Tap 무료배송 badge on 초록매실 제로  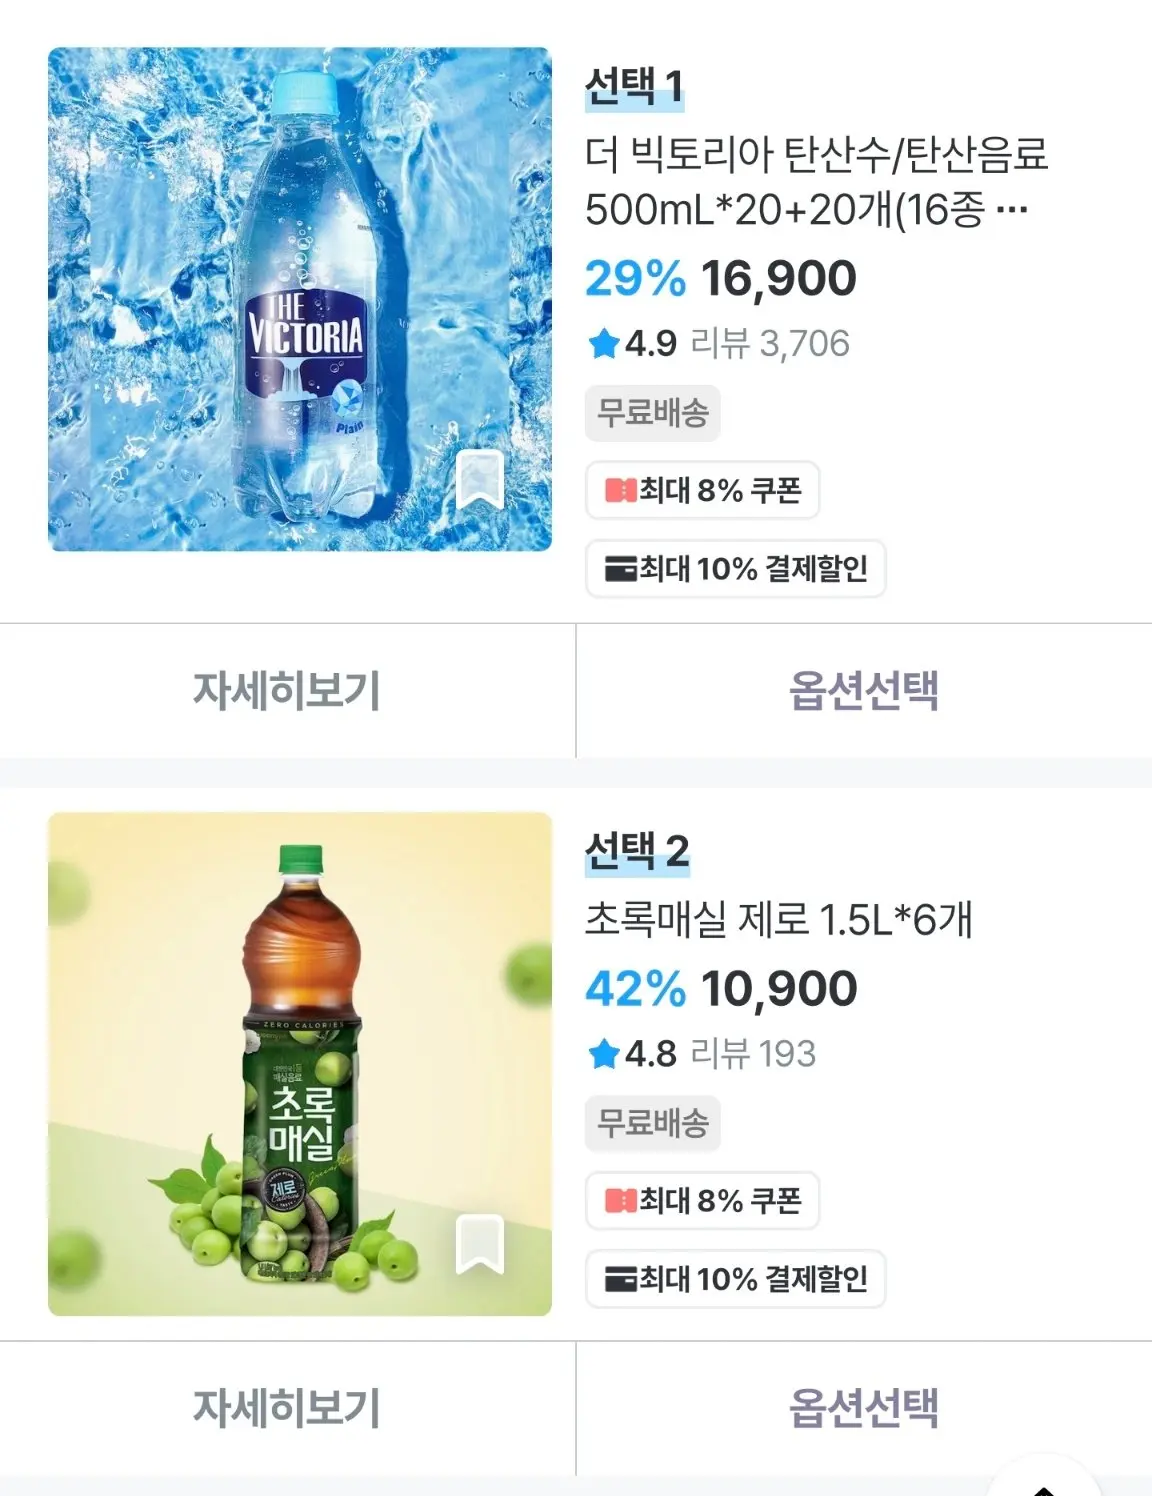652,1123
